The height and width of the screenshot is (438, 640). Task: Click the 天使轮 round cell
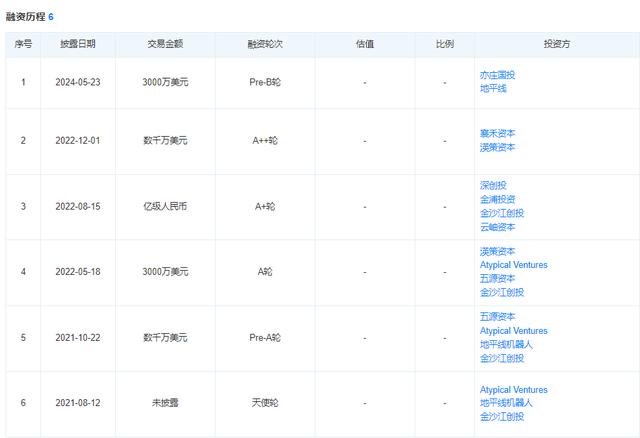pos(265,403)
